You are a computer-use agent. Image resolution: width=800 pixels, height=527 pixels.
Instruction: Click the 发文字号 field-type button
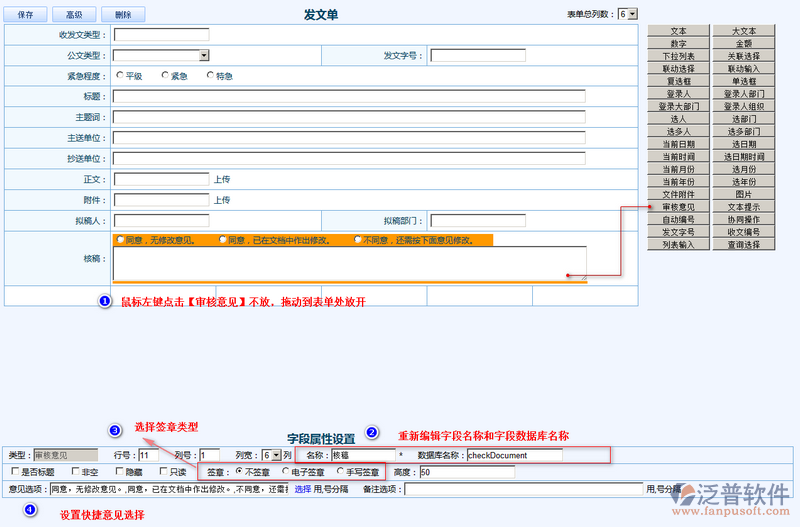pos(679,232)
